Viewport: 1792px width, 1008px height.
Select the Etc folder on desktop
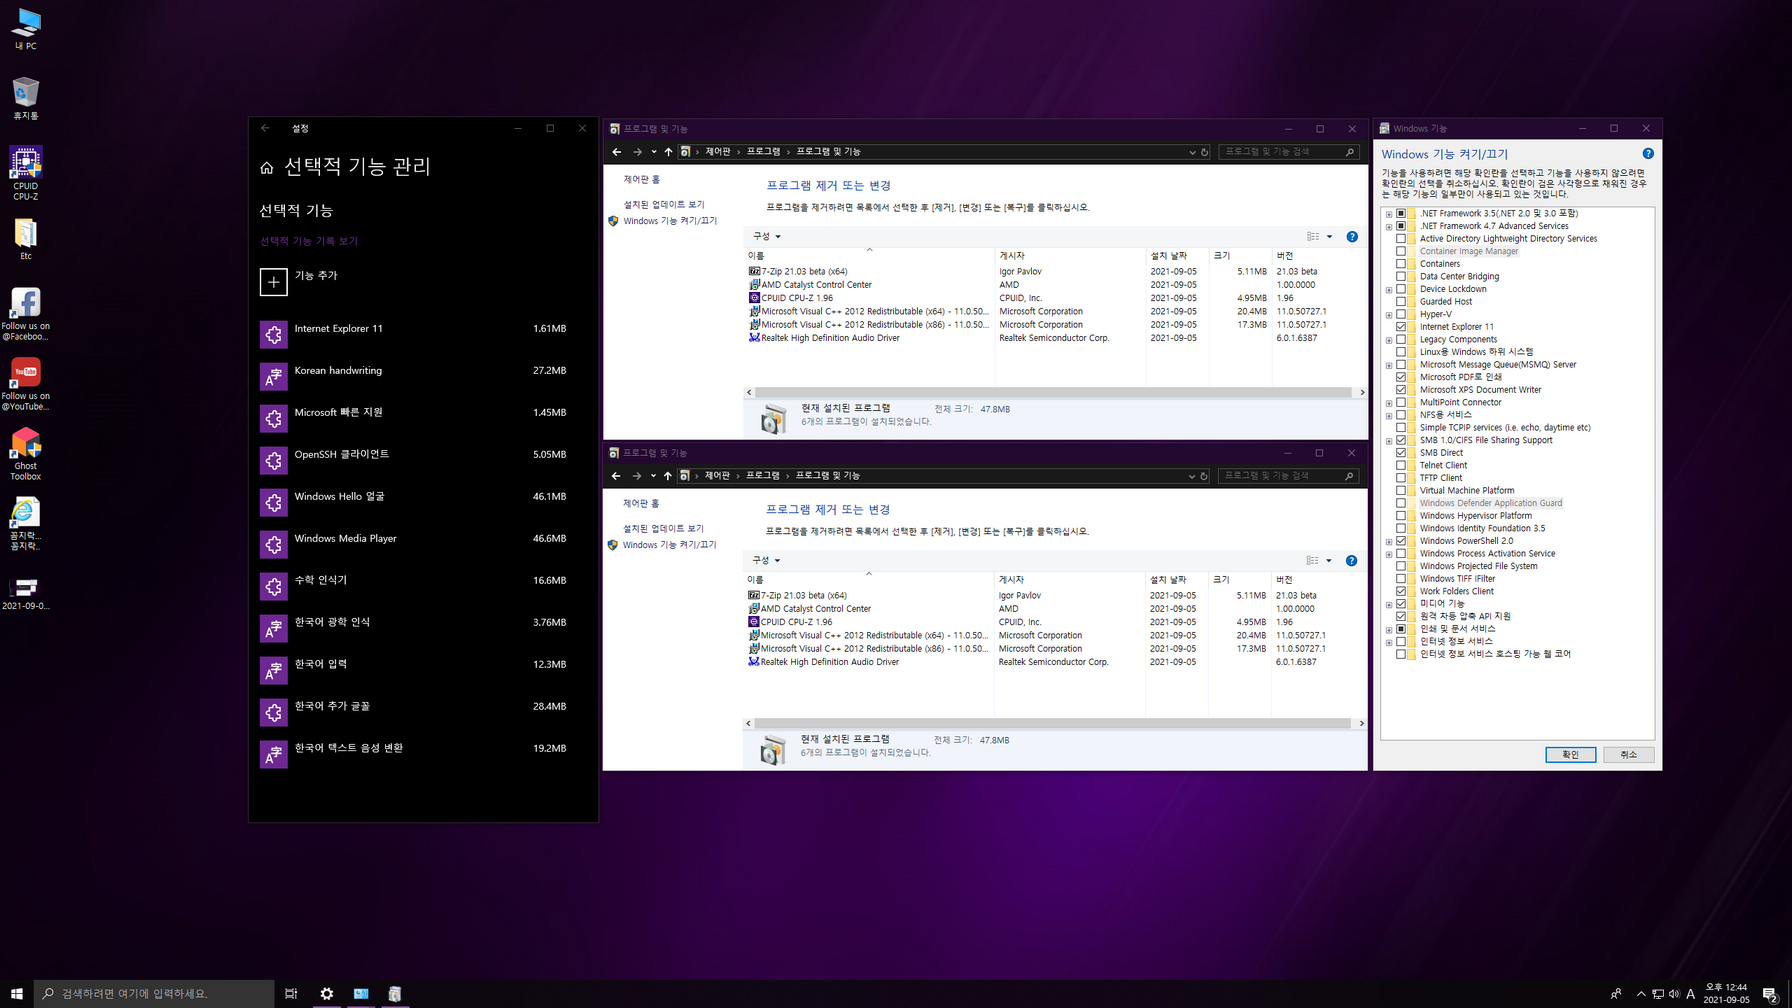point(26,240)
